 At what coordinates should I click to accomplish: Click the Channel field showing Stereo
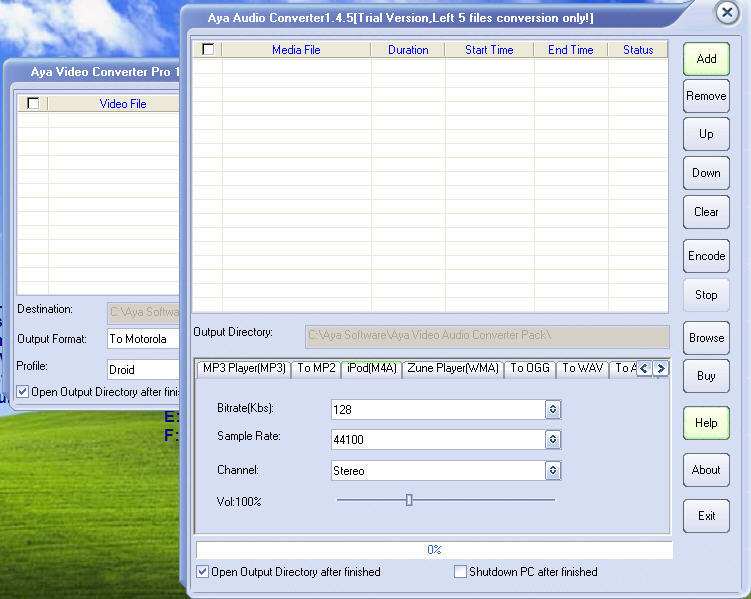tap(438, 471)
